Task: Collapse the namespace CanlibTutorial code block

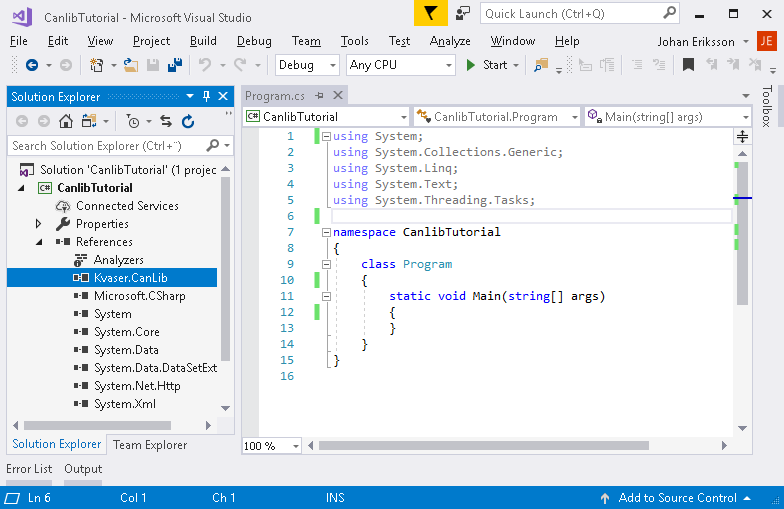Action: point(326,232)
